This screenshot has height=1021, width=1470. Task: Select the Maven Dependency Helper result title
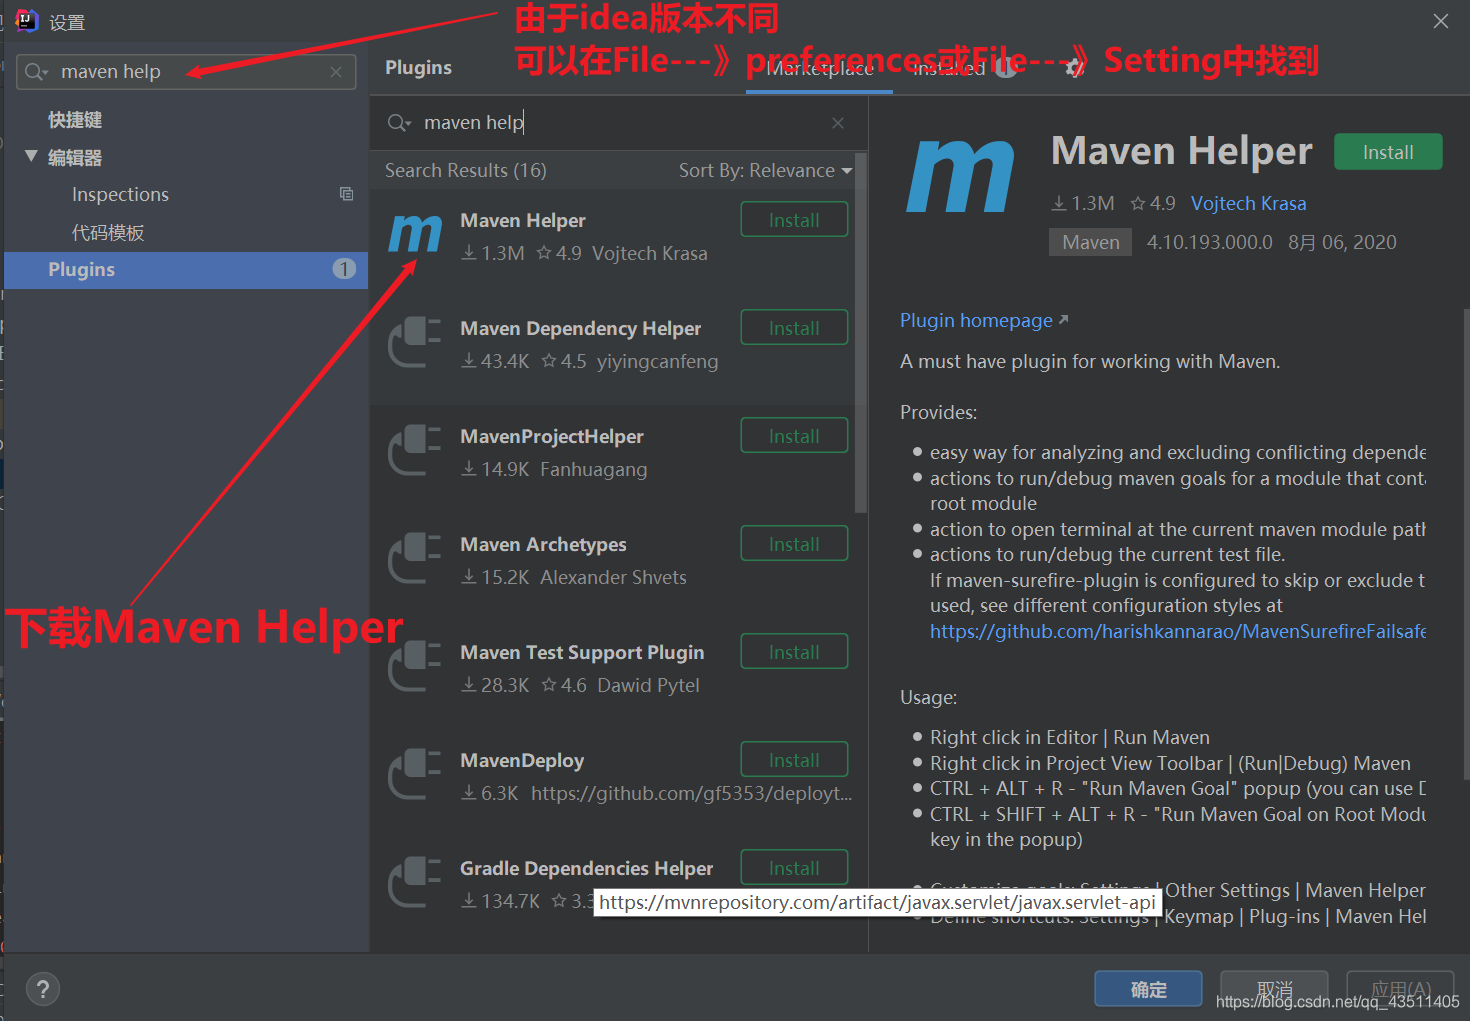pyautogui.click(x=580, y=329)
